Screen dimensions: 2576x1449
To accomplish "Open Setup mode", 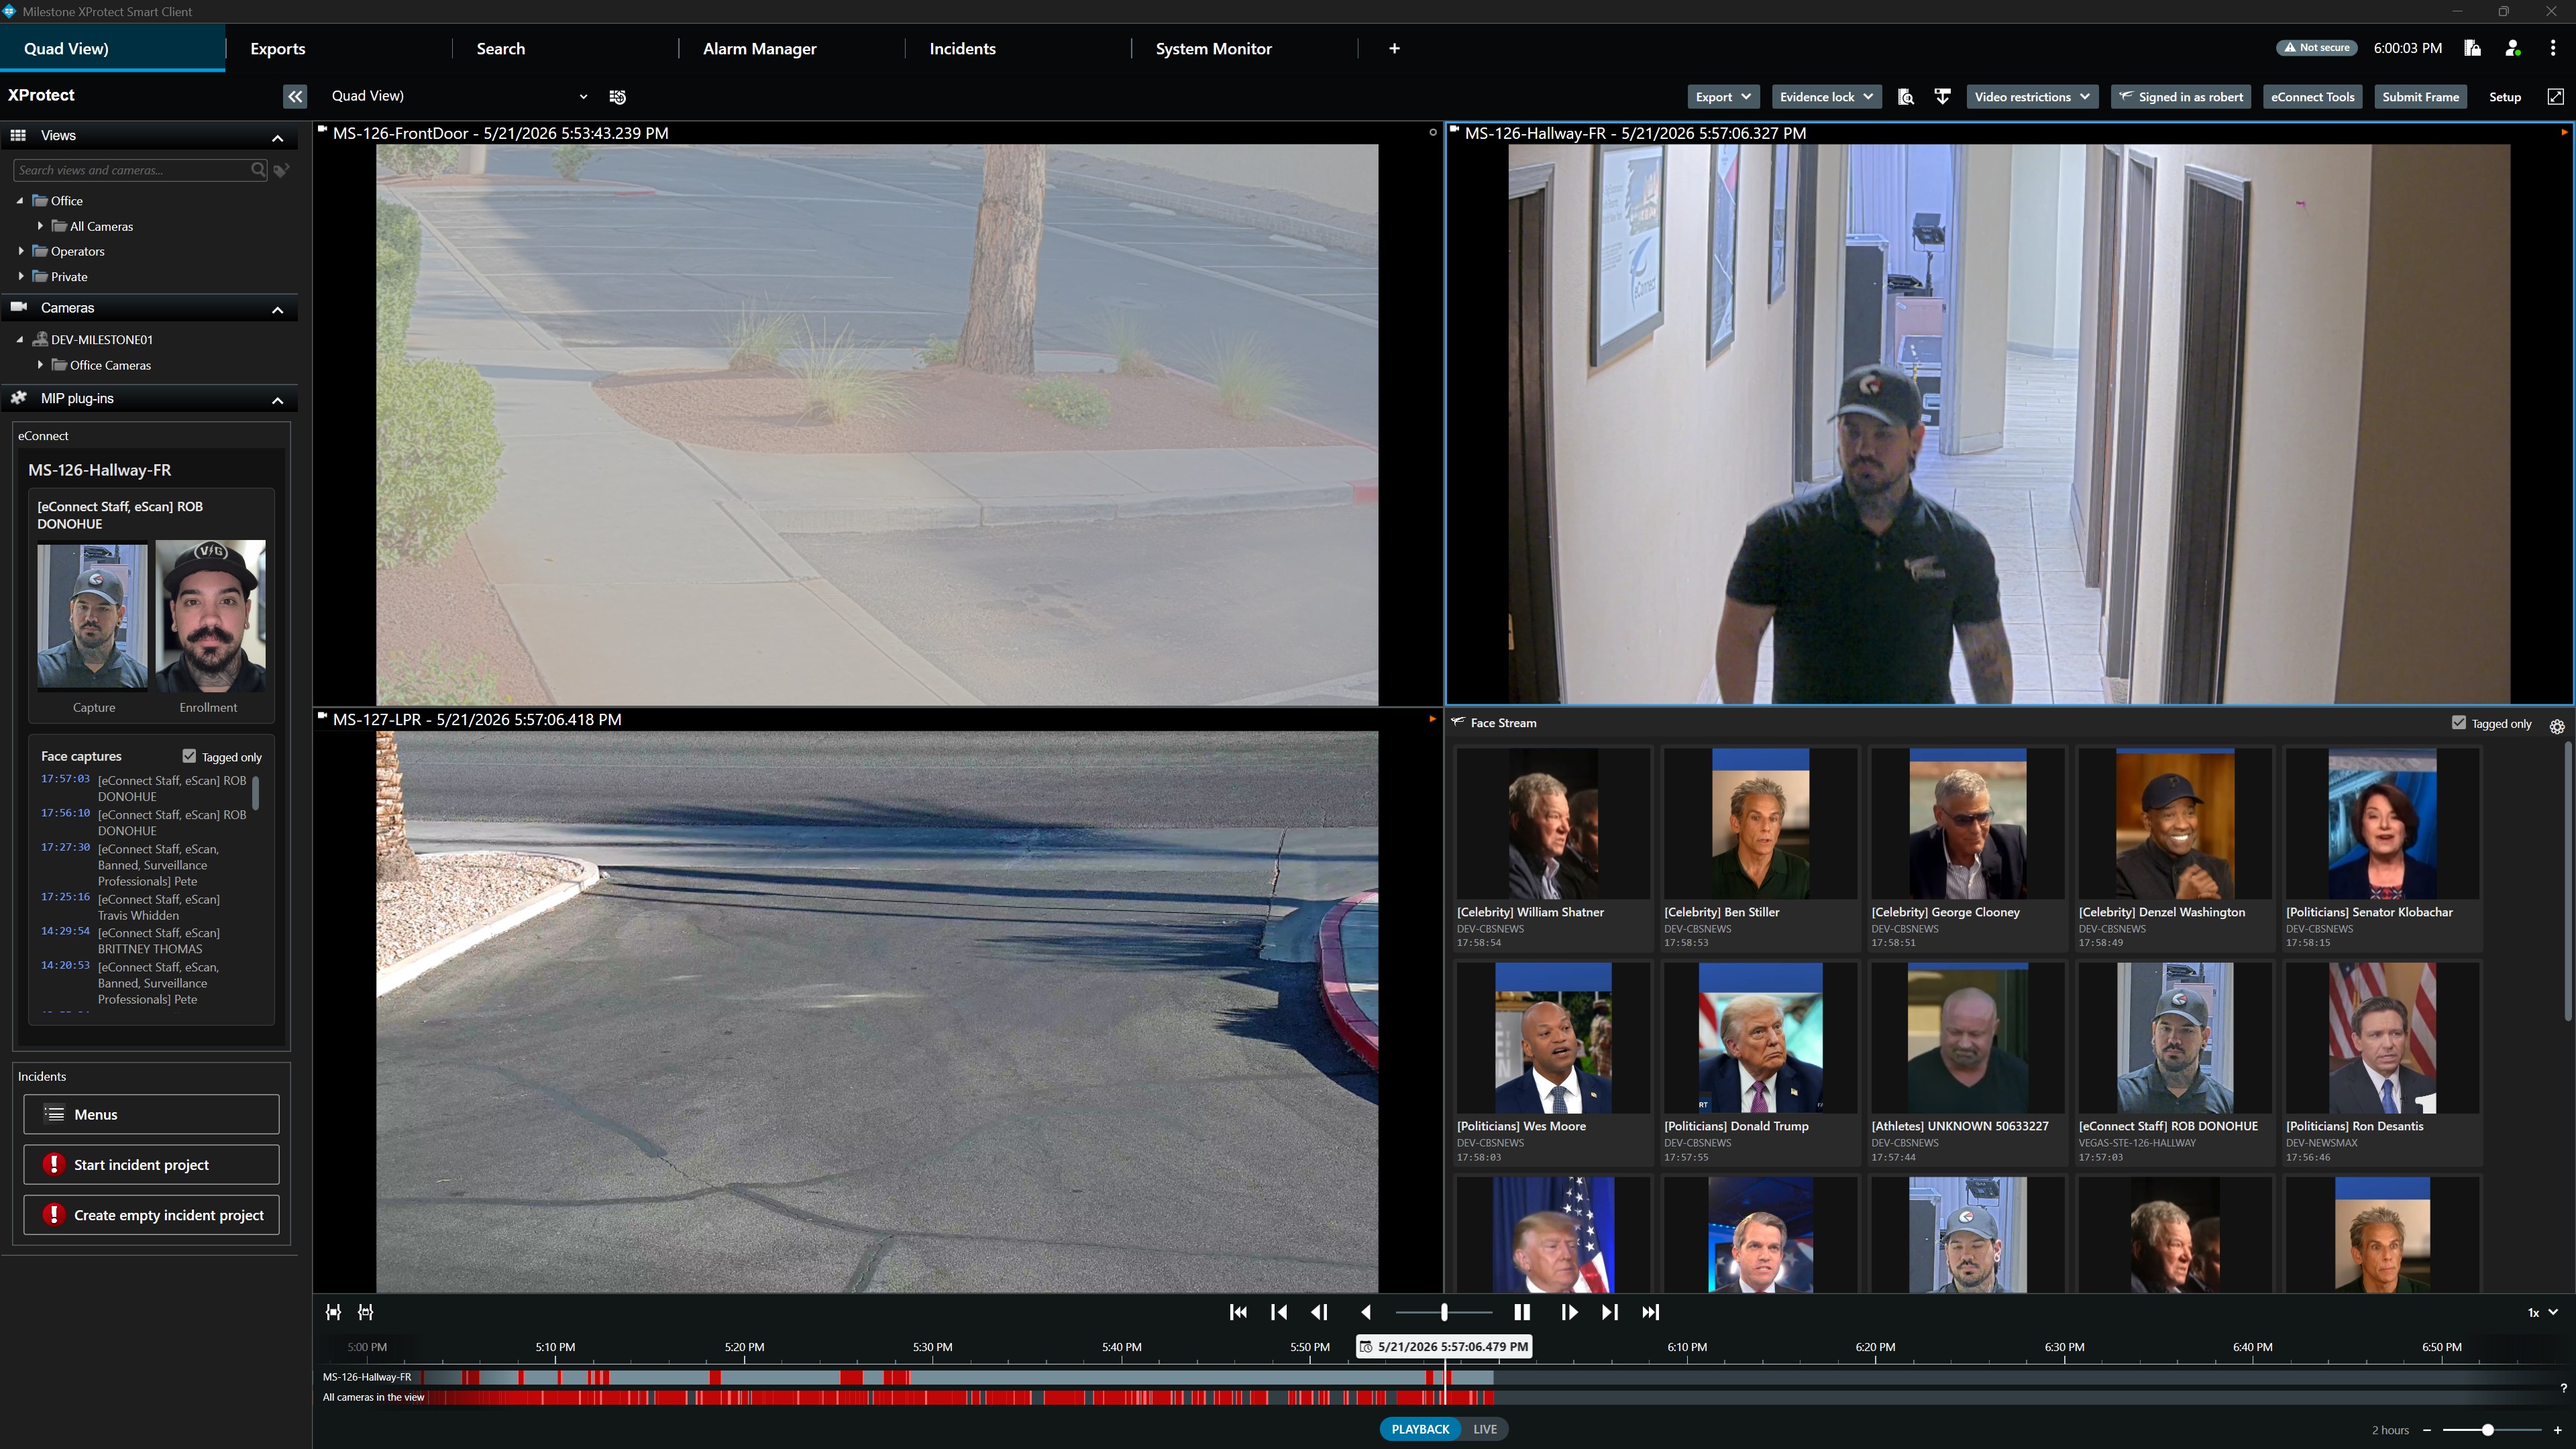I will pos(2504,97).
